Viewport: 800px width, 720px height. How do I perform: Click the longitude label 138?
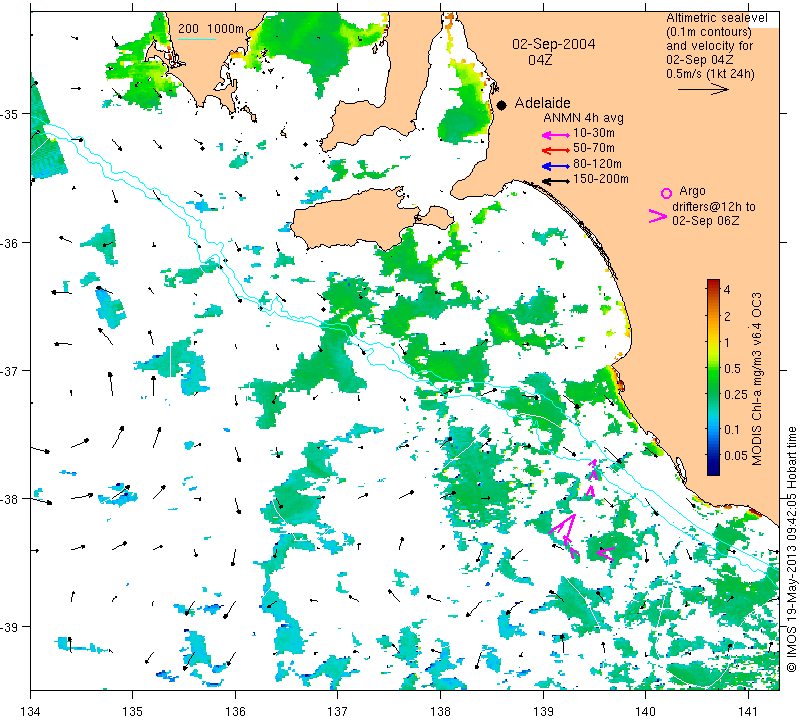click(x=440, y=710)
